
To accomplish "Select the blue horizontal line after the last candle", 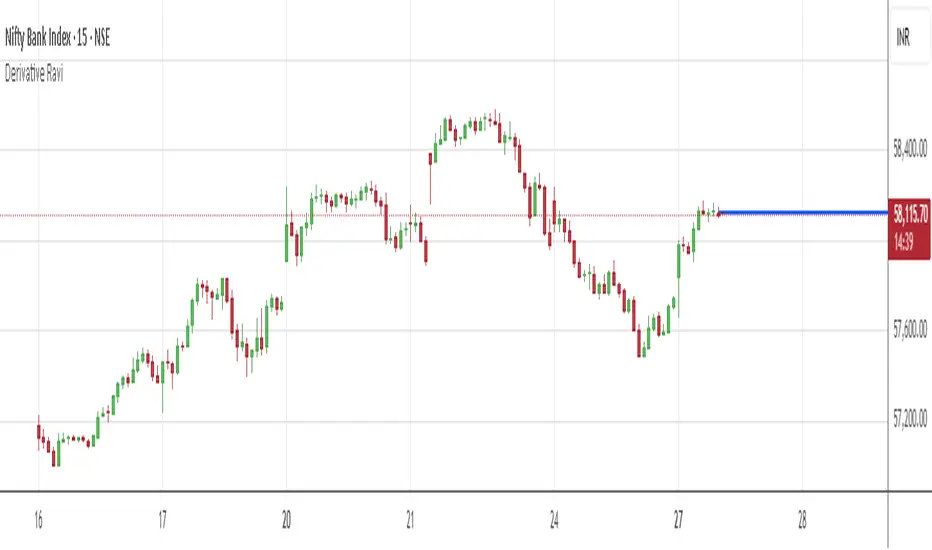I will click(800, 213).
